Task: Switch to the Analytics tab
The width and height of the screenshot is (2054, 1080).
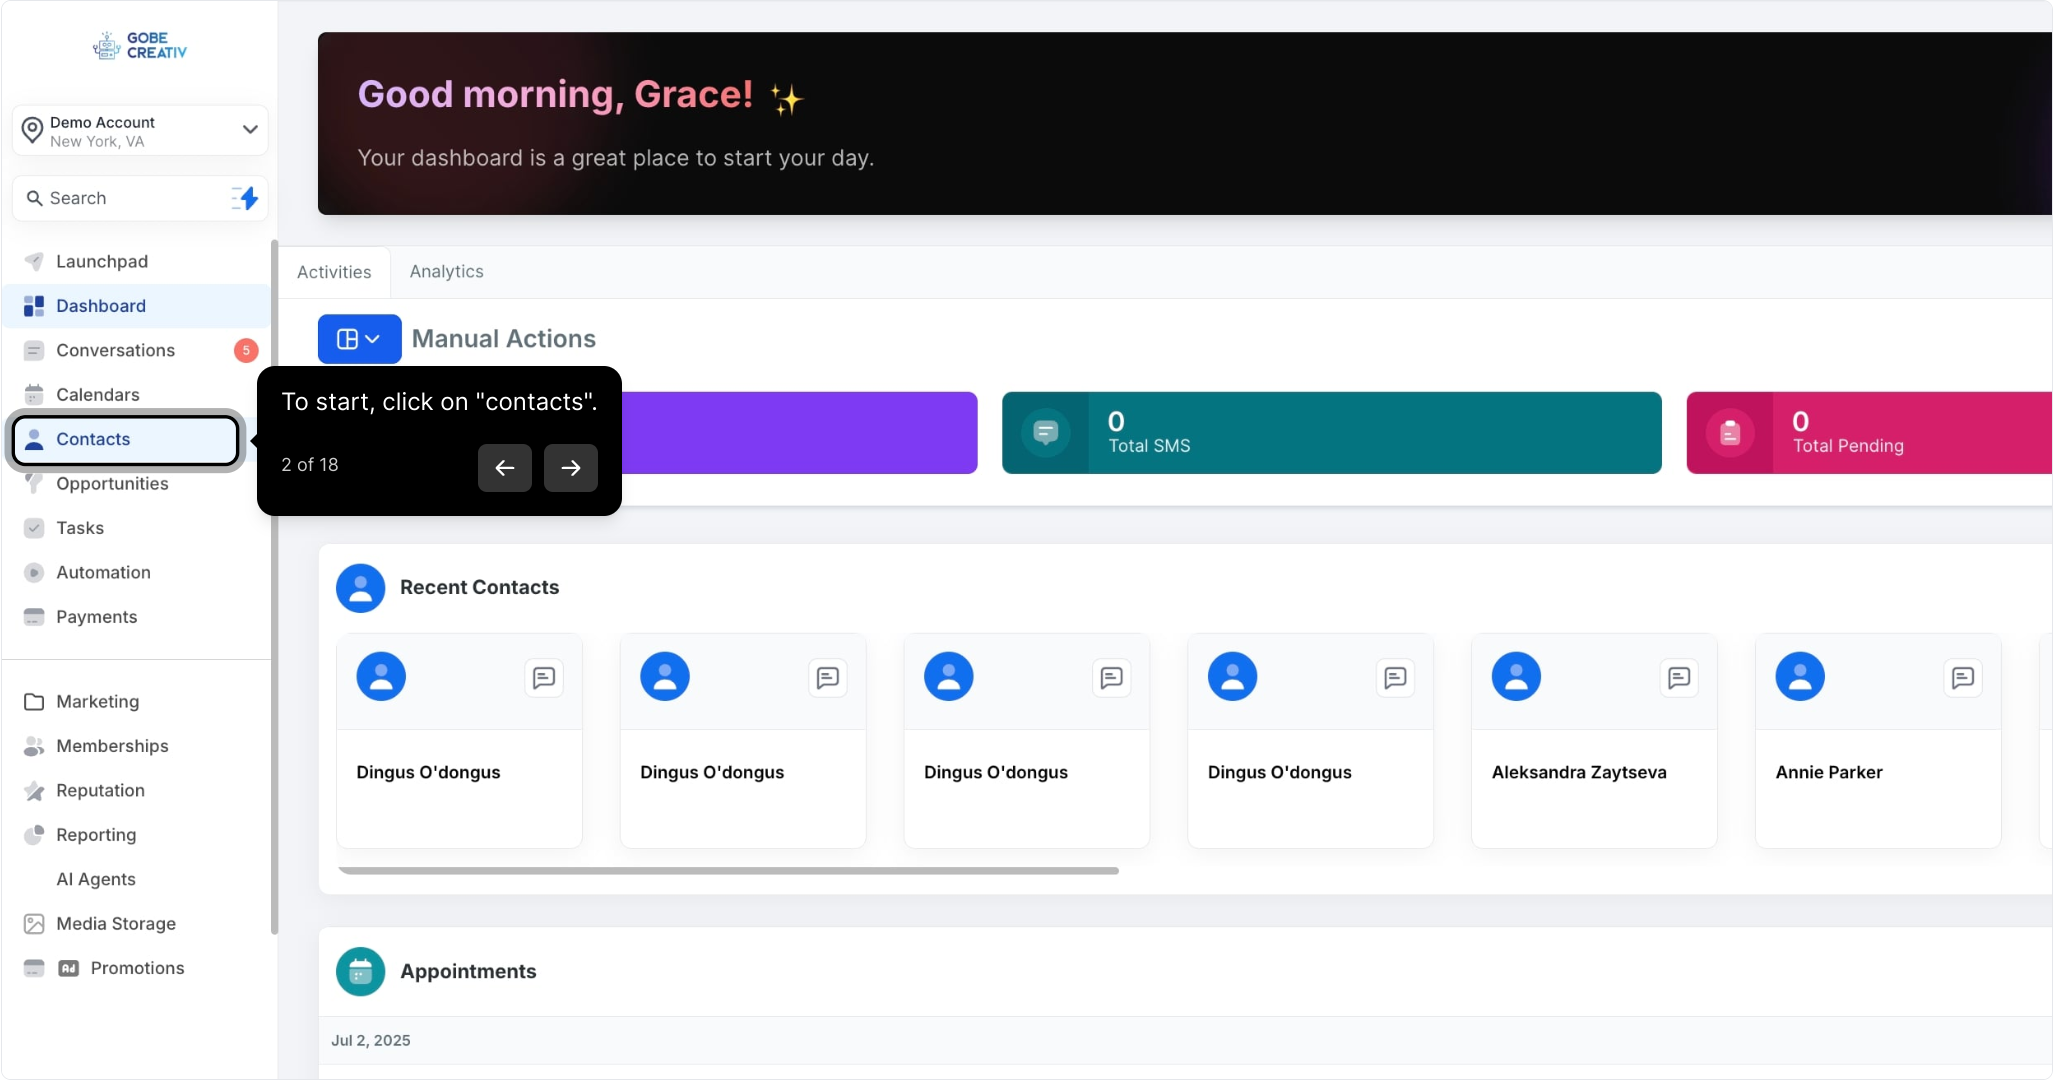Action: 446,272
